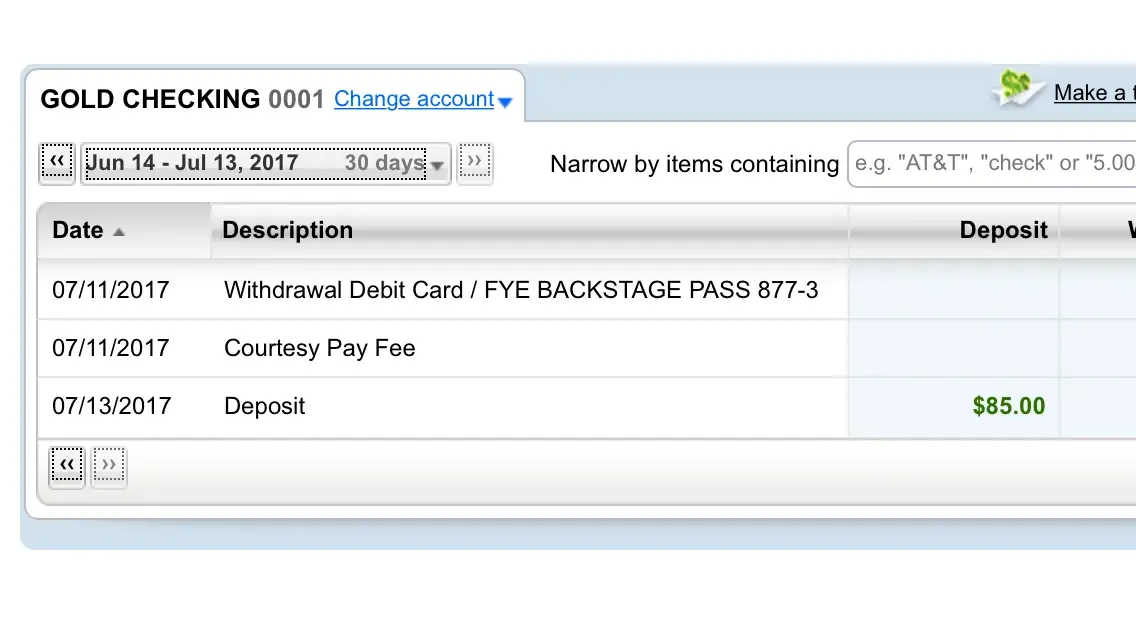Image resolution: width=1136 pixels, height=640 pixels.
Task: Click bottom double-right next page arrow
Action: pyautogui.click(x=109, y=466)
